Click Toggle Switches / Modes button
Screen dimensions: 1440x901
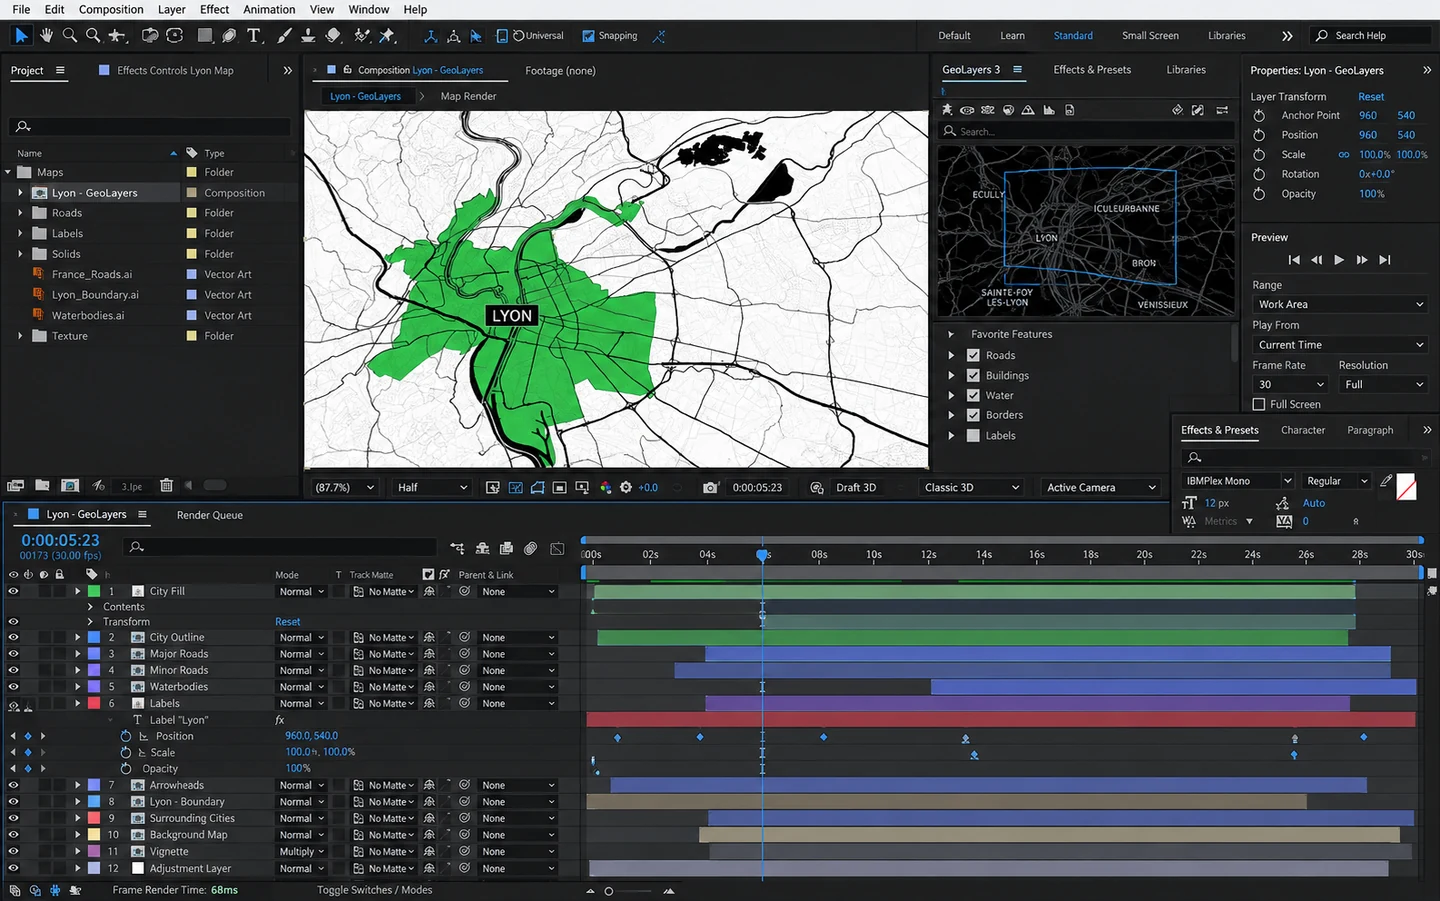tap(375, 890)
